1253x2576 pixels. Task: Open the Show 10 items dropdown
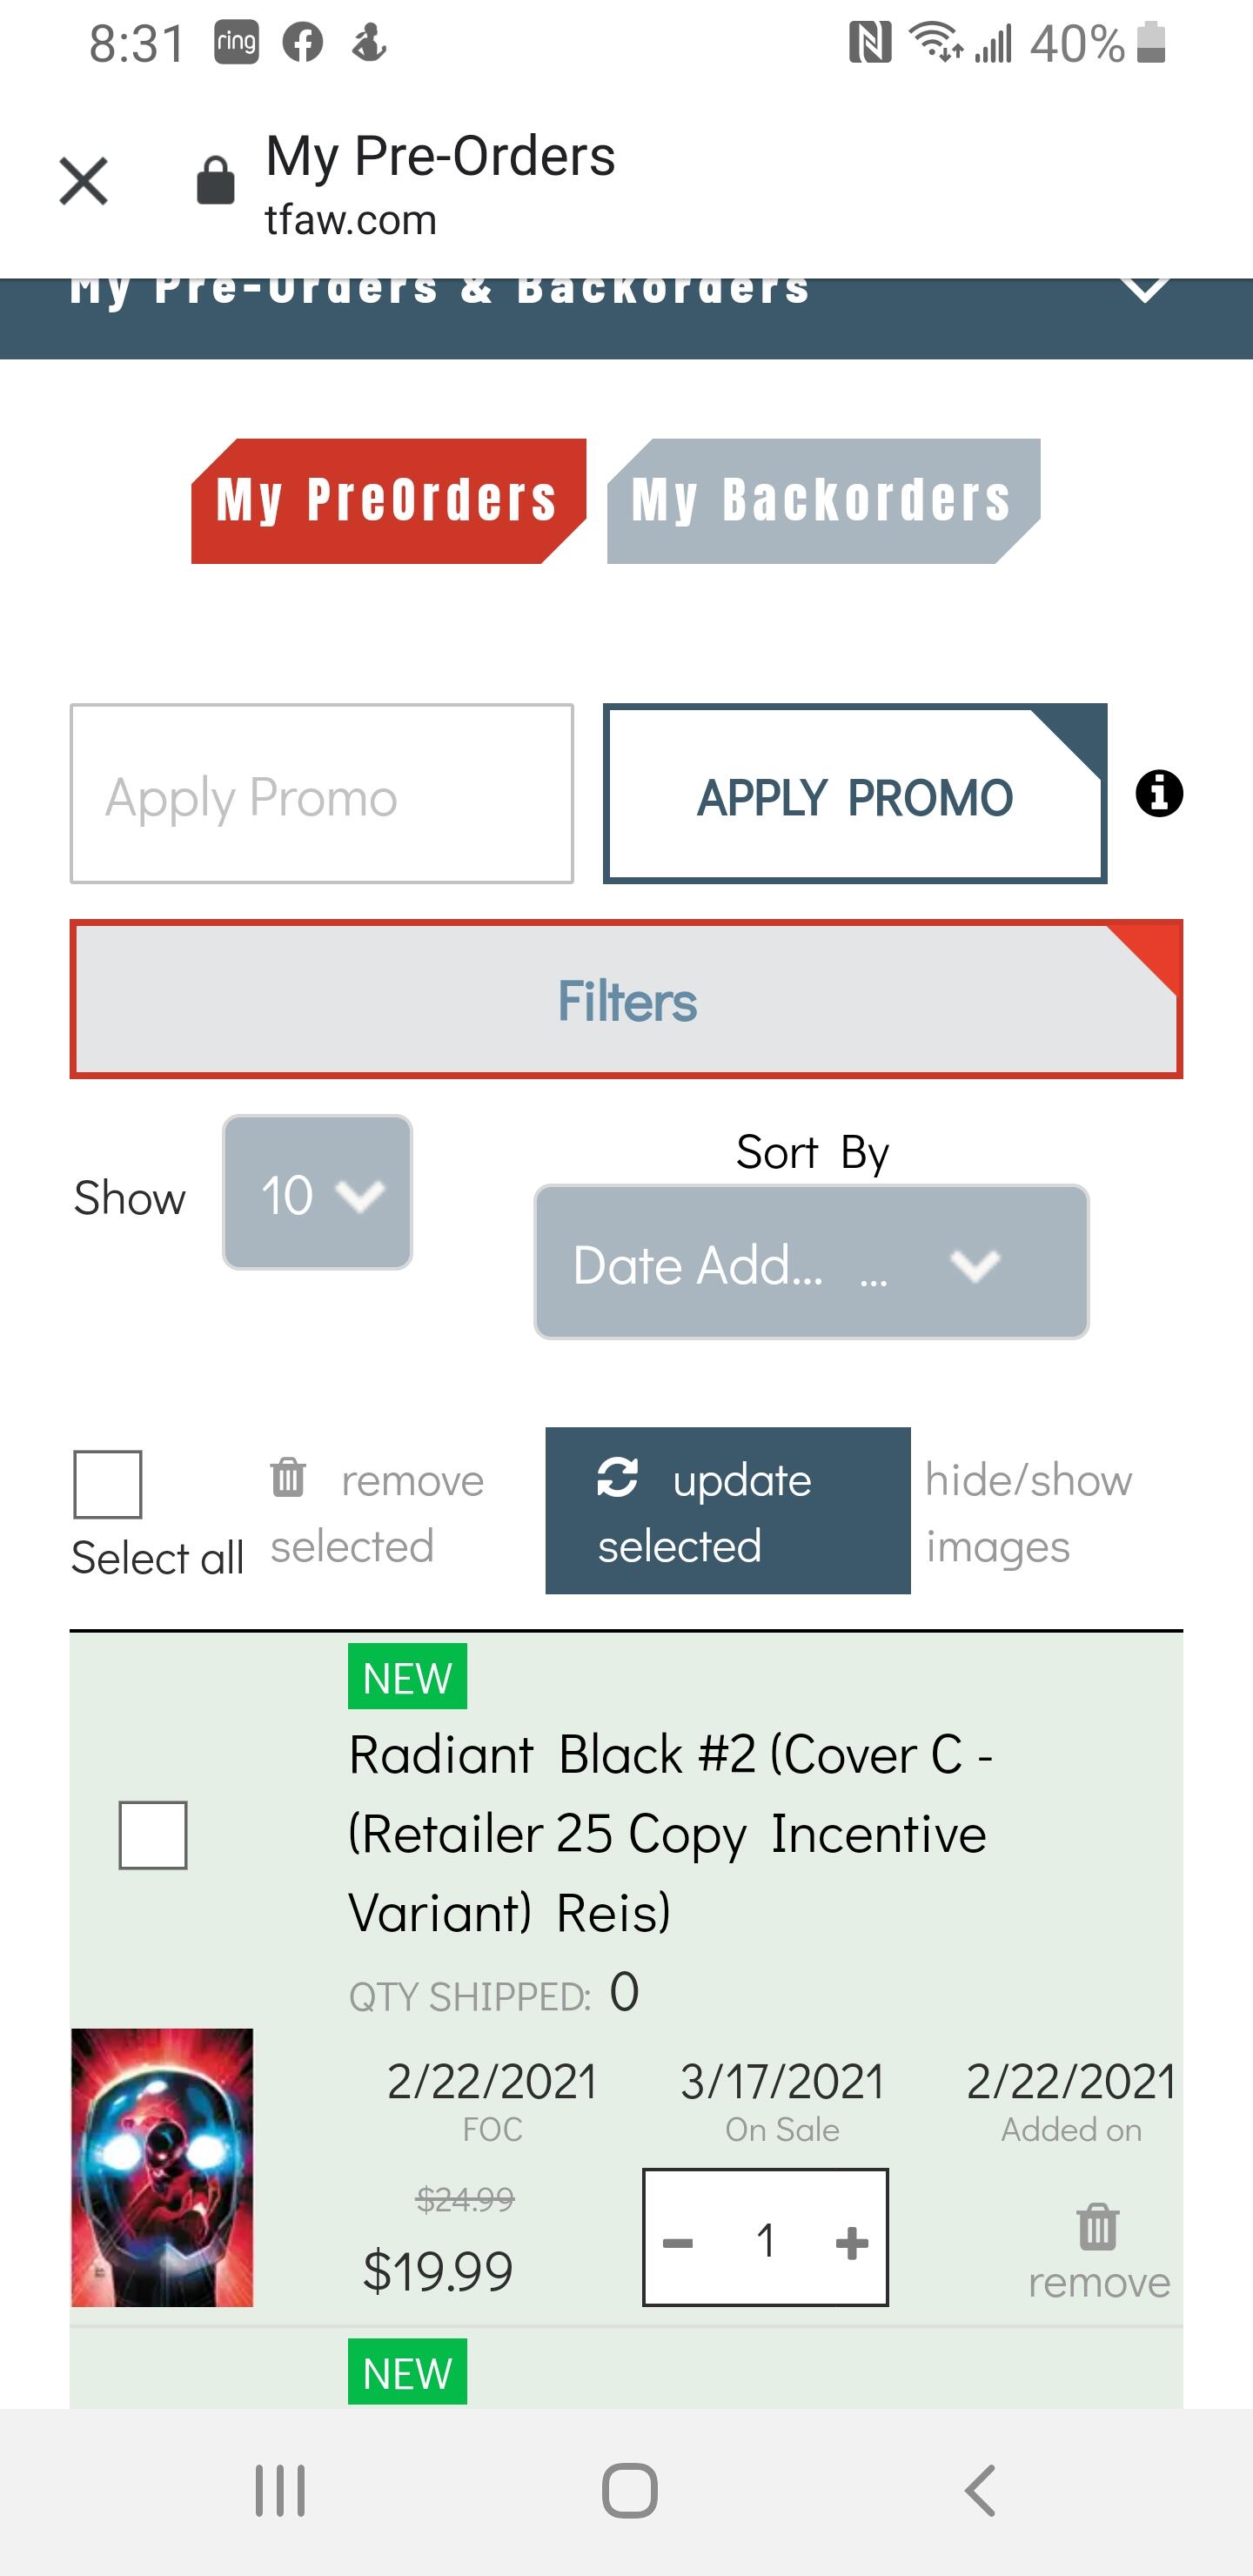click(317, 1193)
